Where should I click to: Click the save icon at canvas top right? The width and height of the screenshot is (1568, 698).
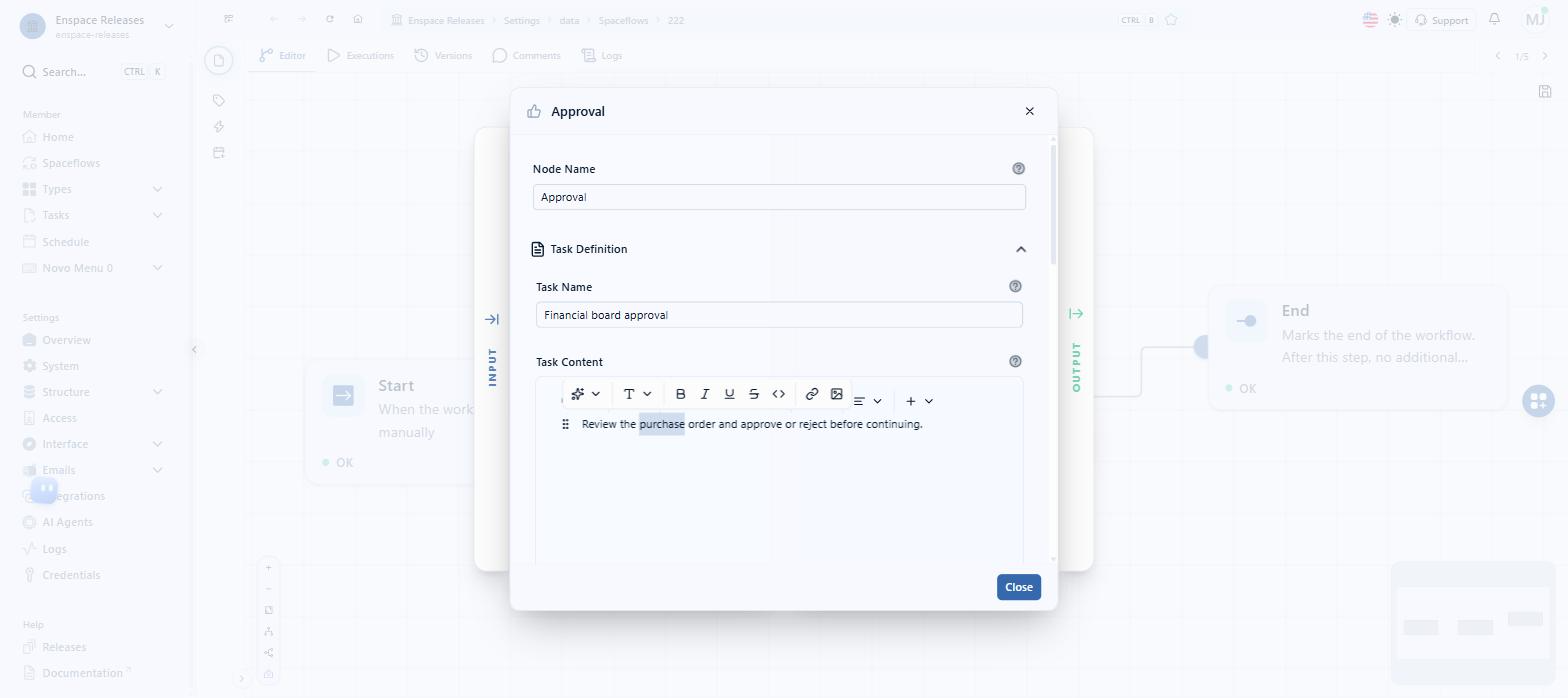click(x=1545, y=91)
